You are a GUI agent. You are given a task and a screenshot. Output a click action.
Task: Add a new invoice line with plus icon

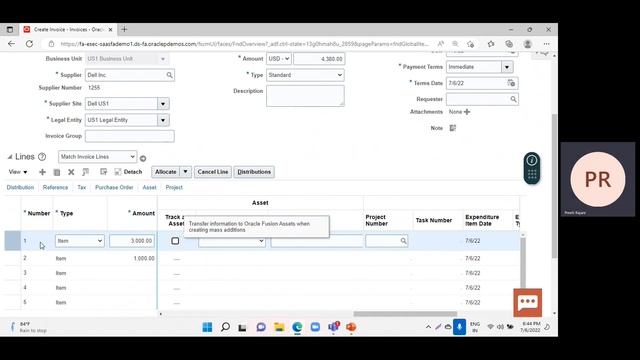coord(42,172)
